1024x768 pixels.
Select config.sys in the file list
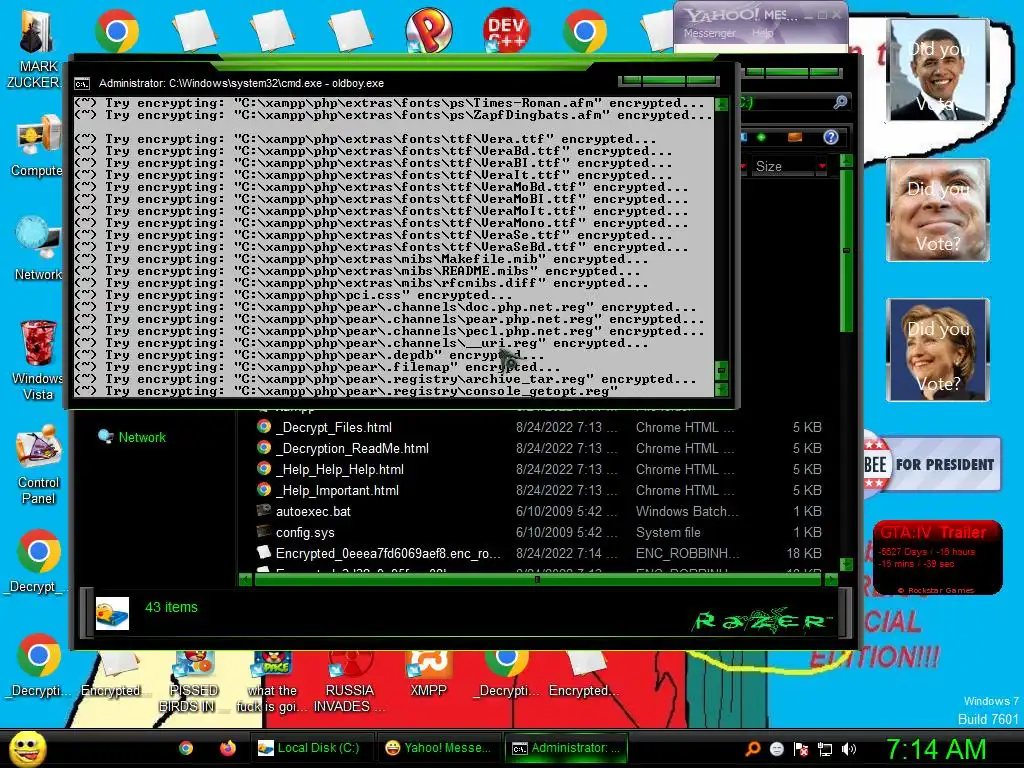[539, 532]
